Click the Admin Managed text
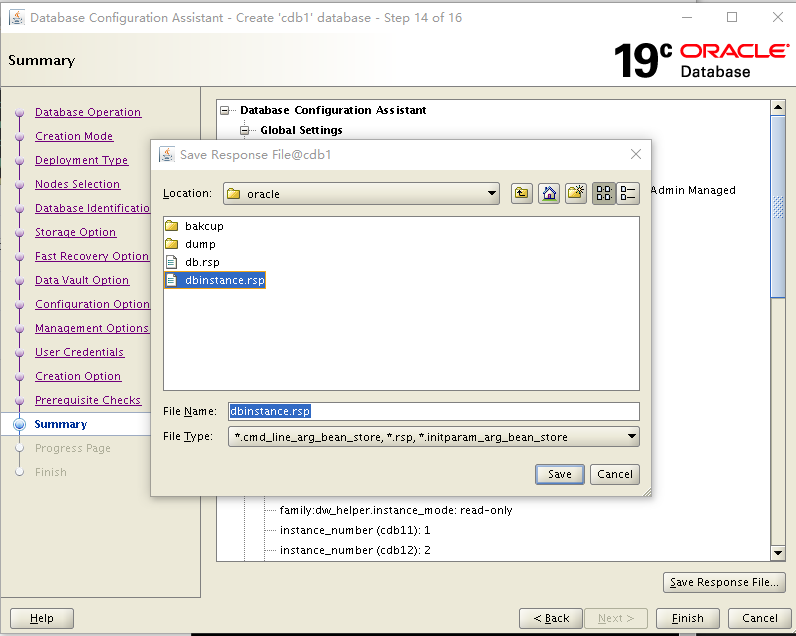 coord(693,190)
